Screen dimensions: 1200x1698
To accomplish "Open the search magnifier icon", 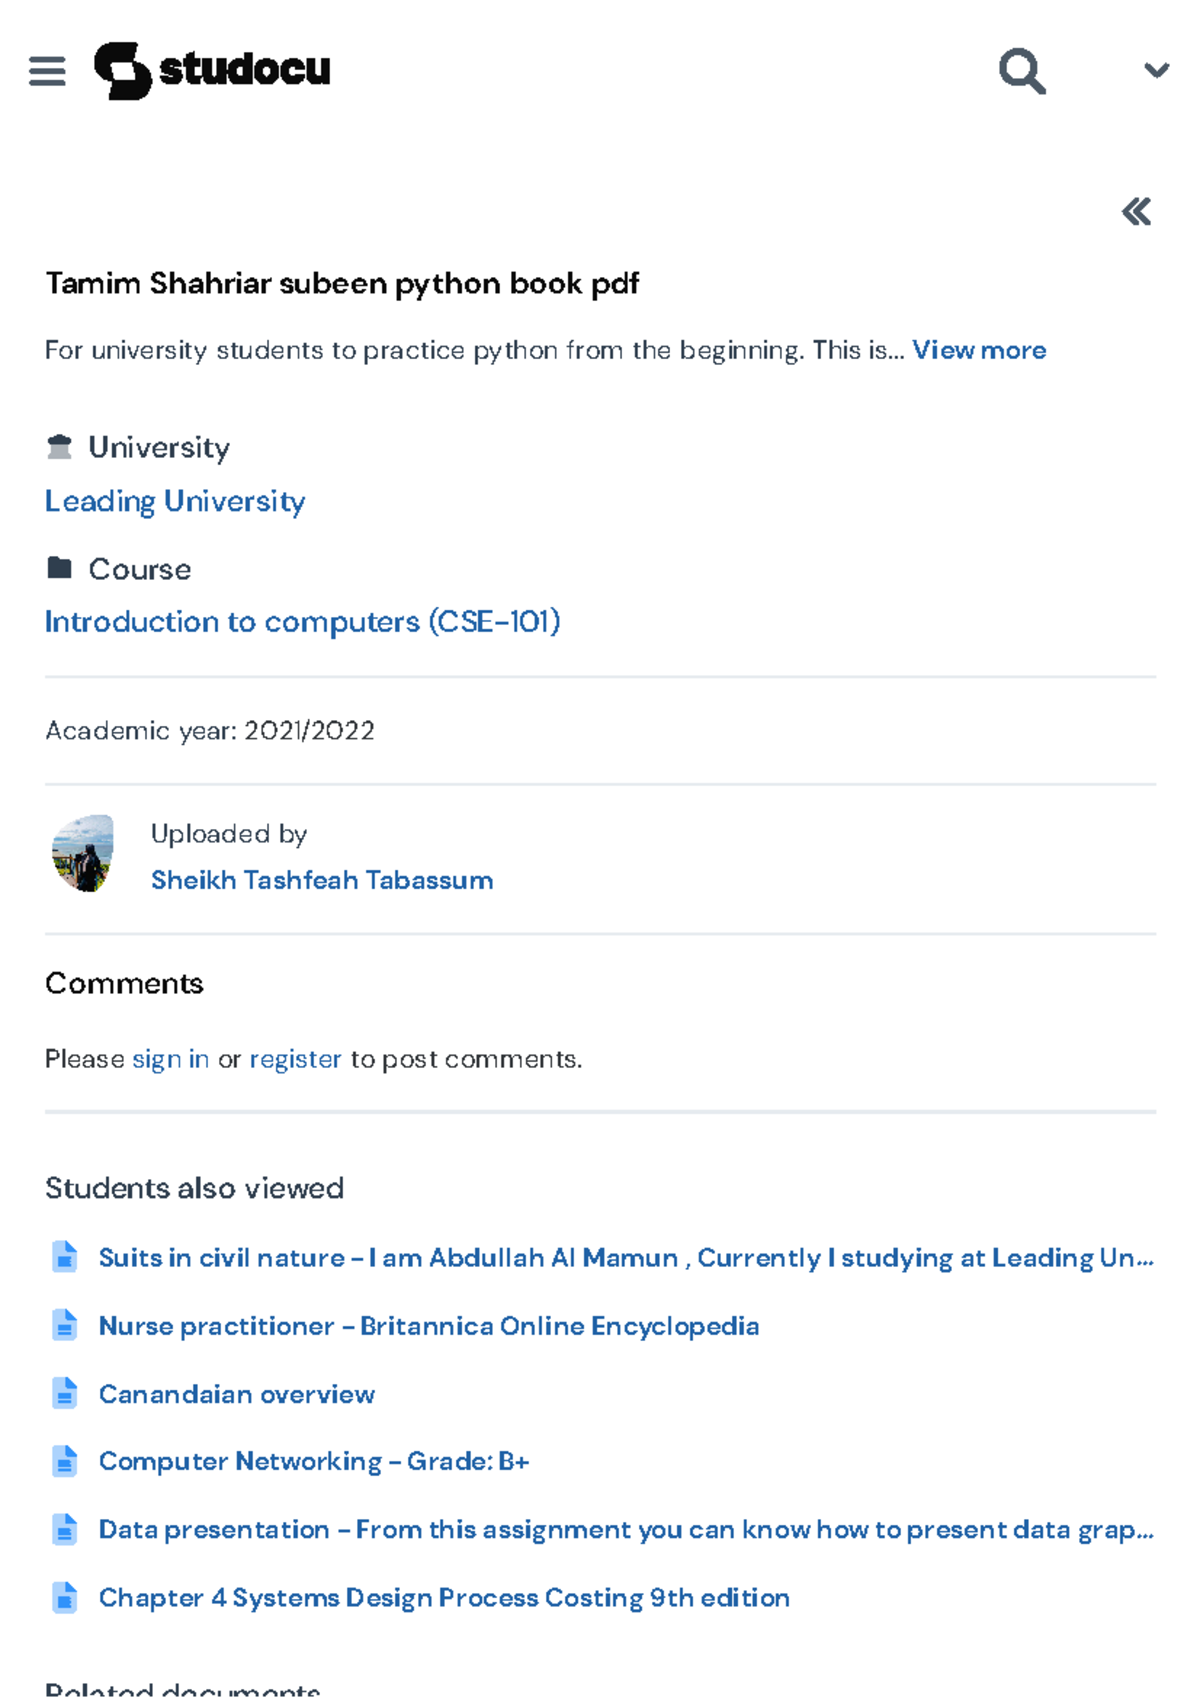I will coord(1021,71).
